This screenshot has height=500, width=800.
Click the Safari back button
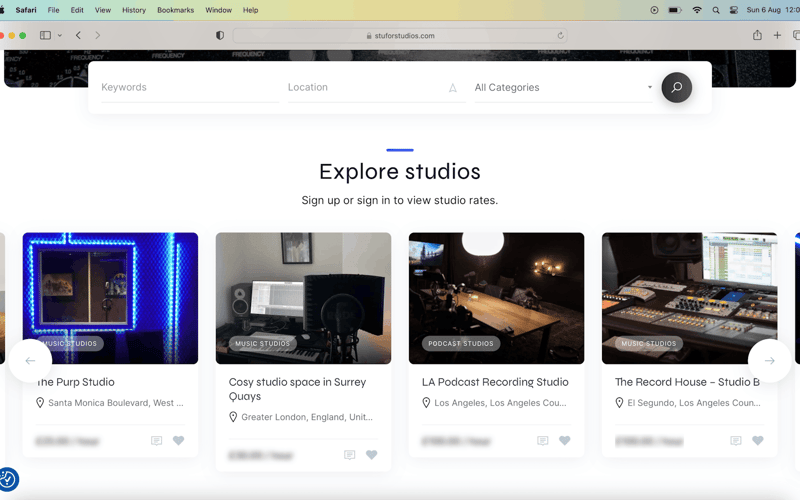tap(78, 35)
